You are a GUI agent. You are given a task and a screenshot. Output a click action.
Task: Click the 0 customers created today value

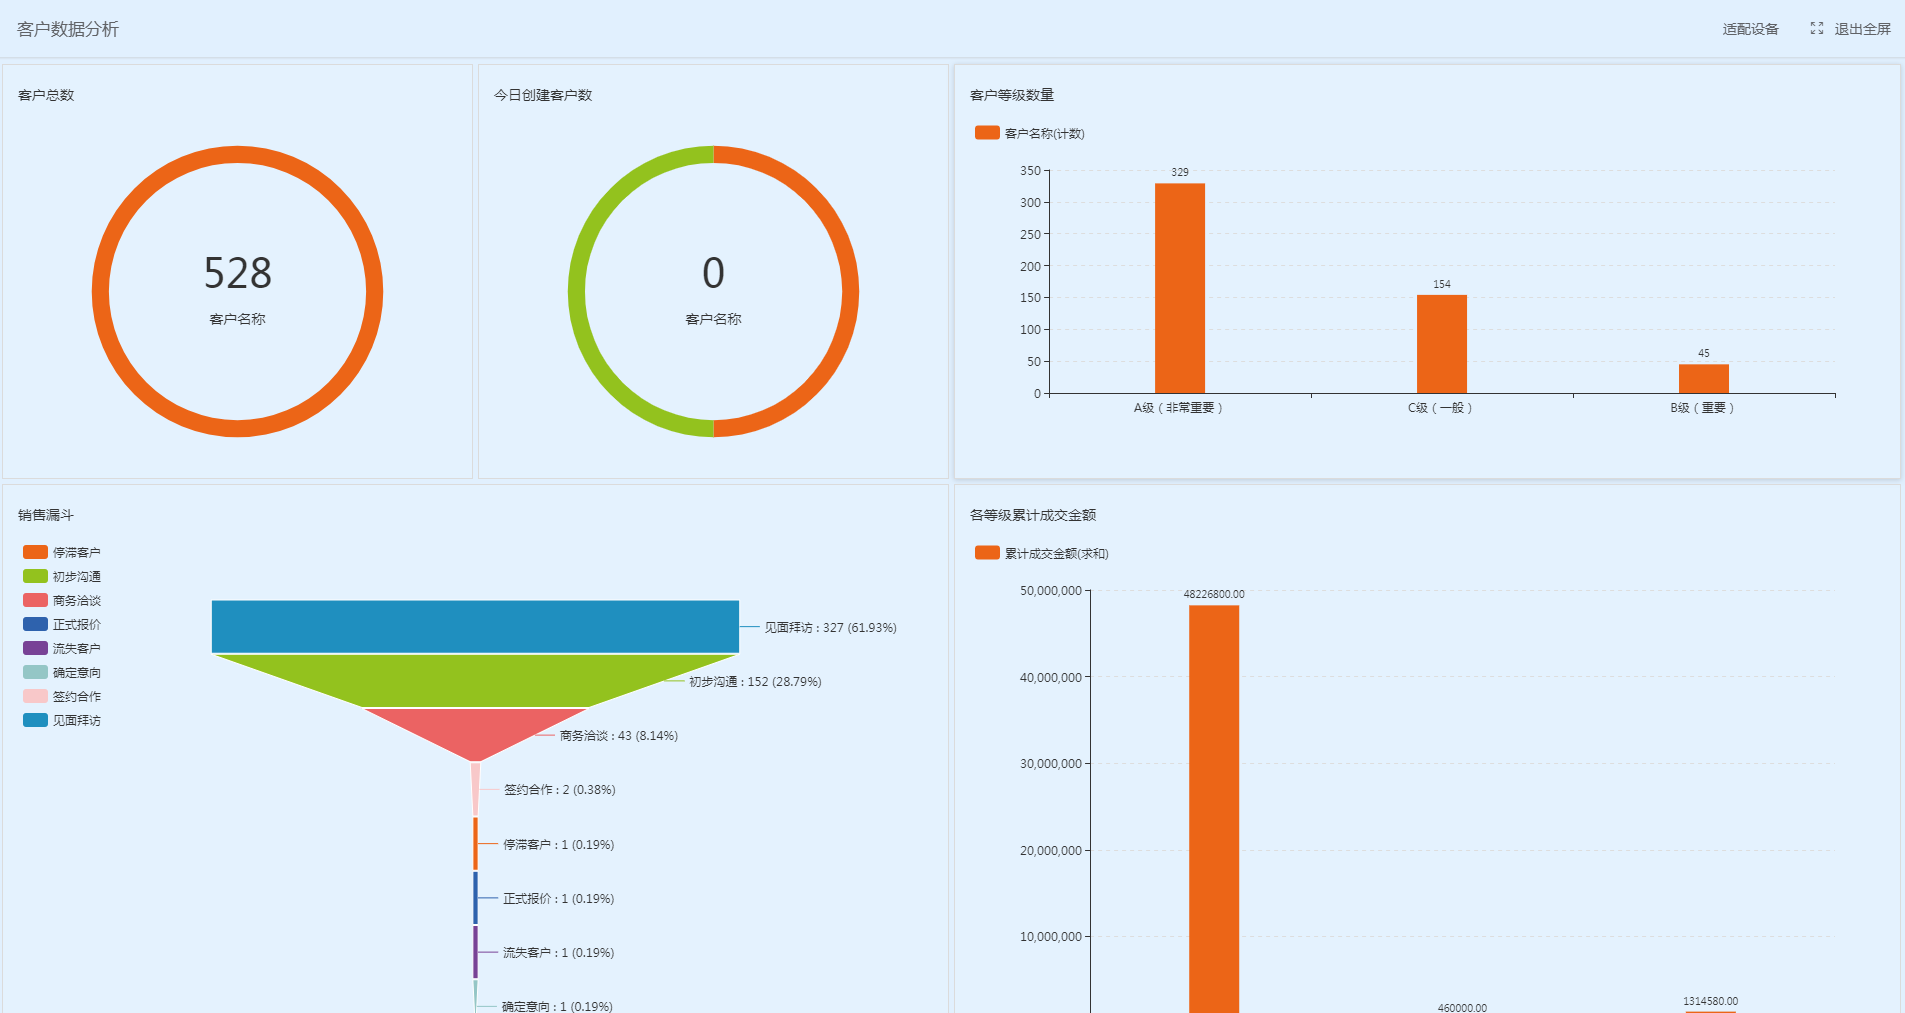click(713, 273)
